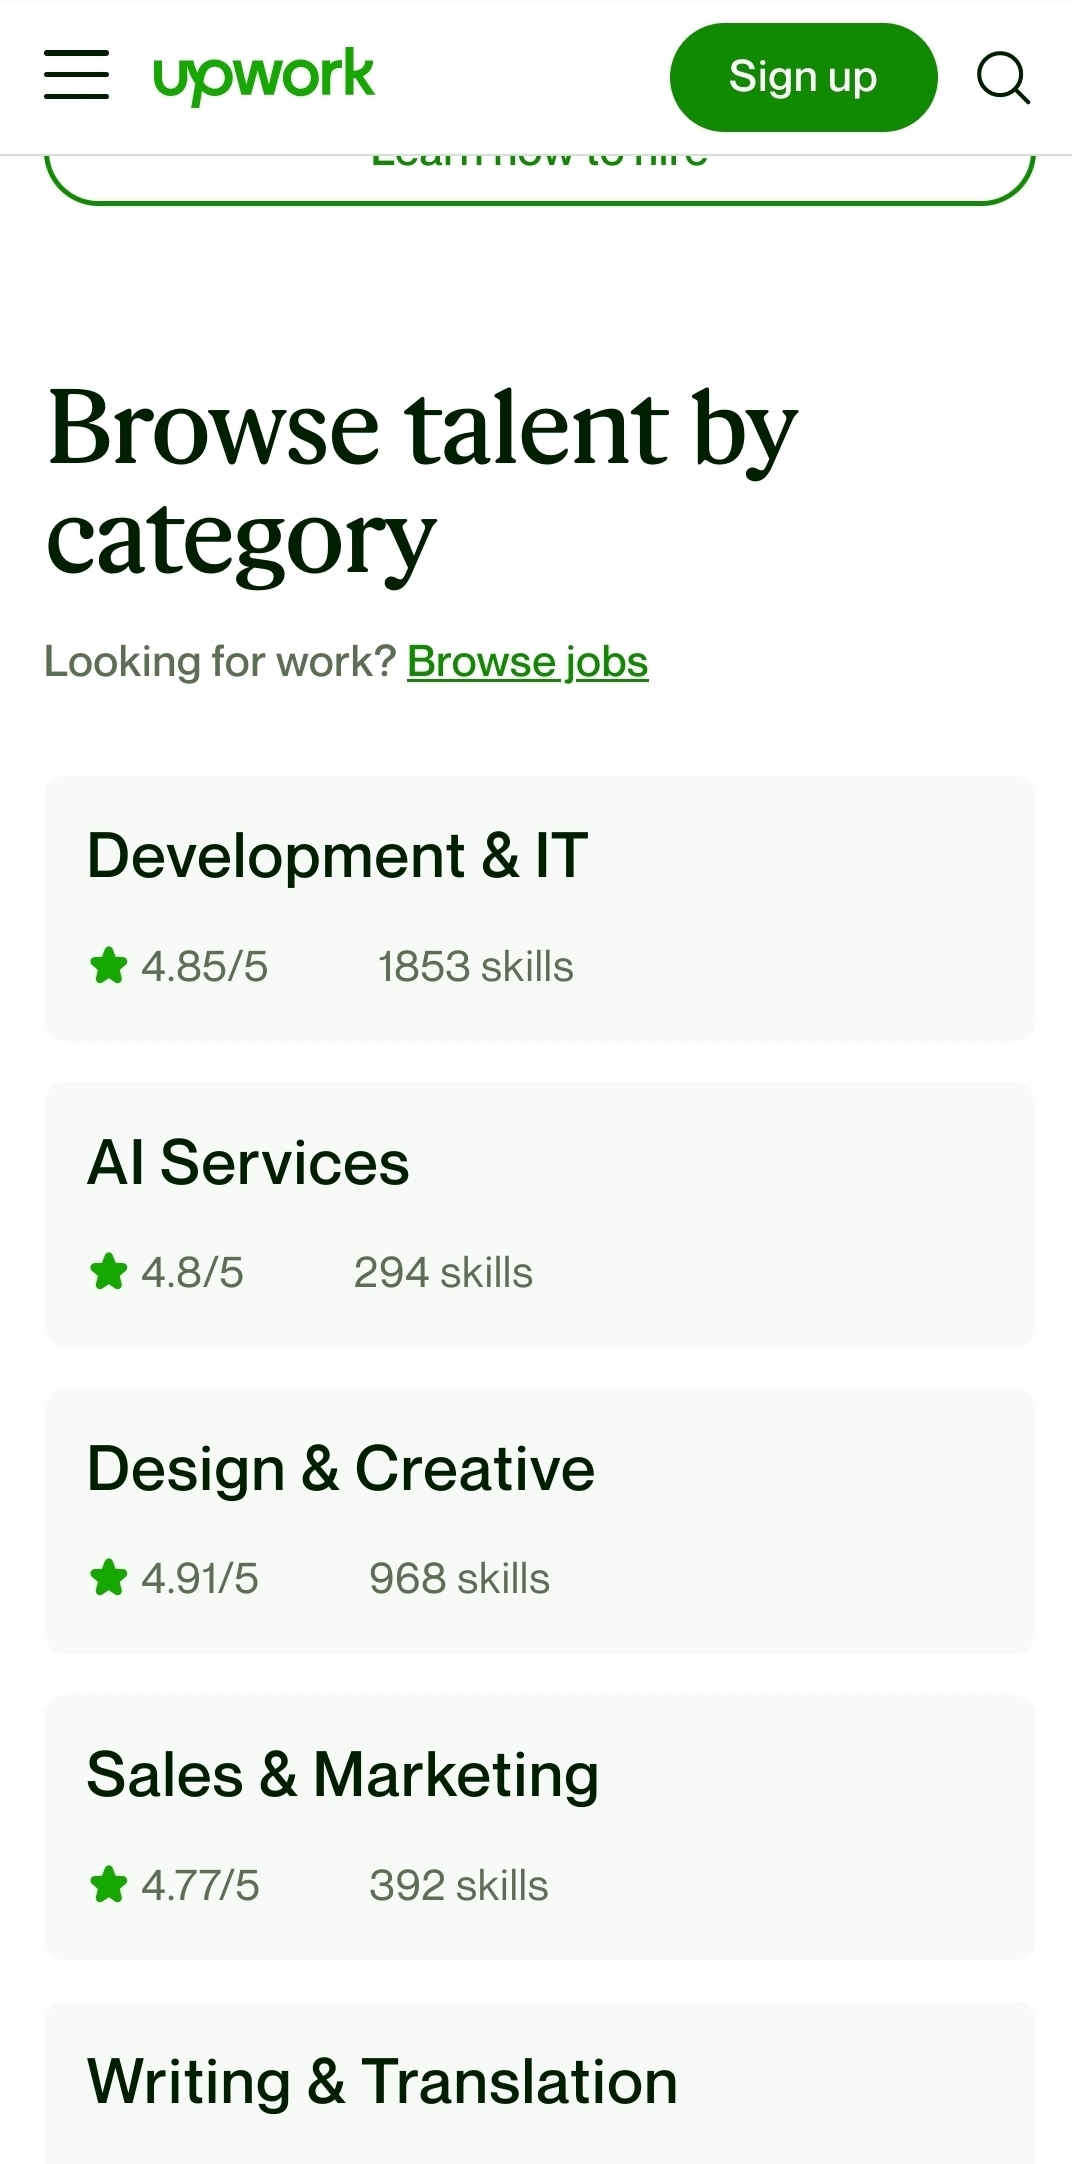Click the 1853 skills count
Viewport: 1072px width, 2164px height.
[x=475, y=967]
